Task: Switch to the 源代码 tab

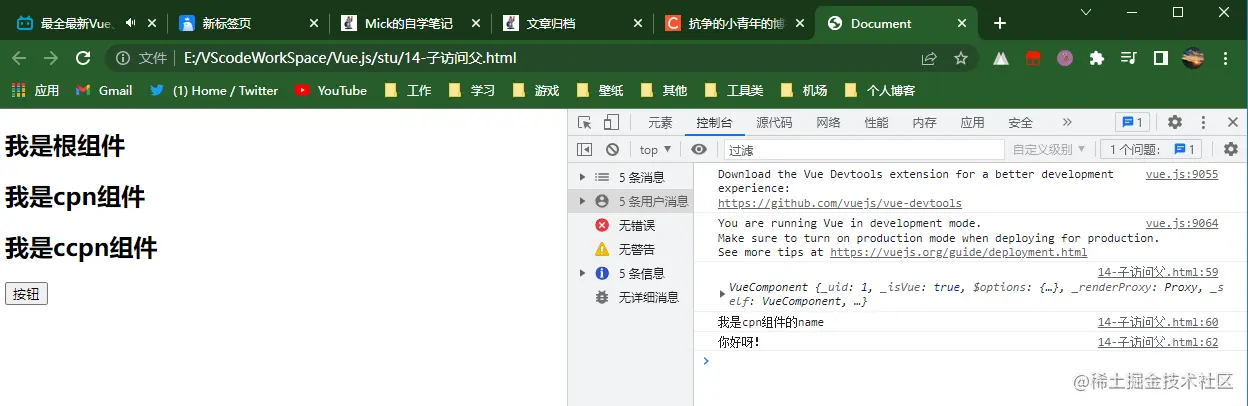Action: click(774, 122)
